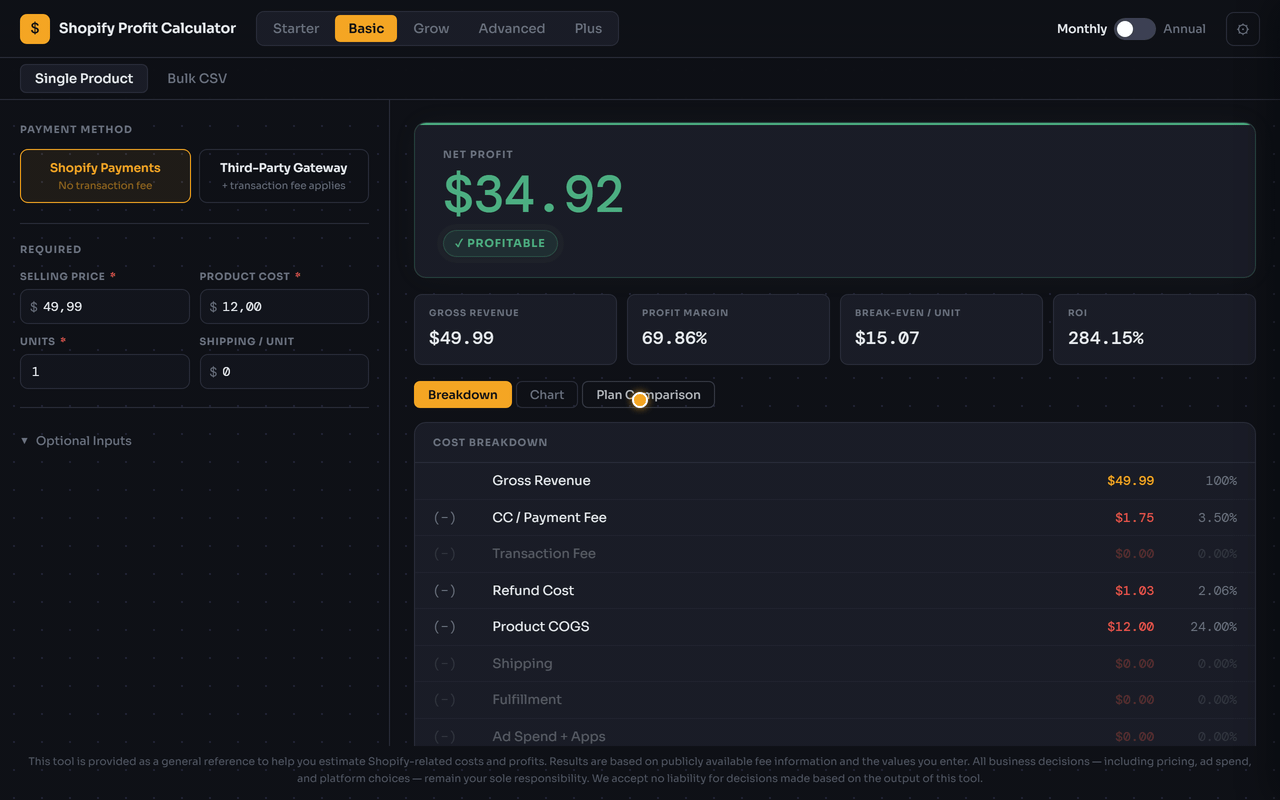This screenshot has width=1280, height=800.
Task: Switch to the Advanced plan
Action: point(512,28)
